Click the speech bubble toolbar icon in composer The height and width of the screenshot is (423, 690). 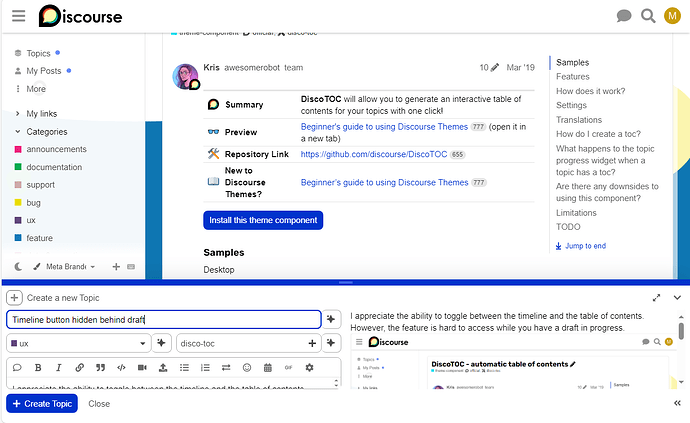(17, 368)
